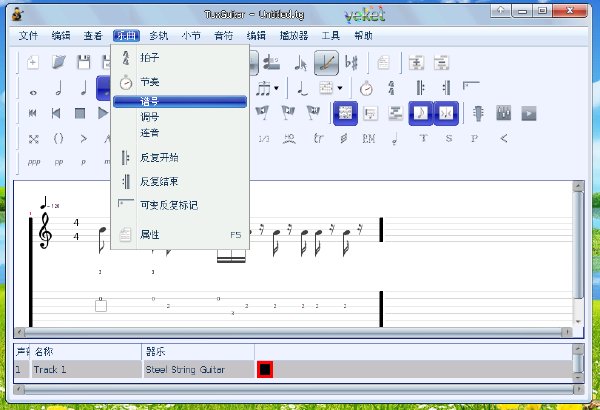Click the fade-in < effect icon
The image size is (600, 410).
pos(504,138)
